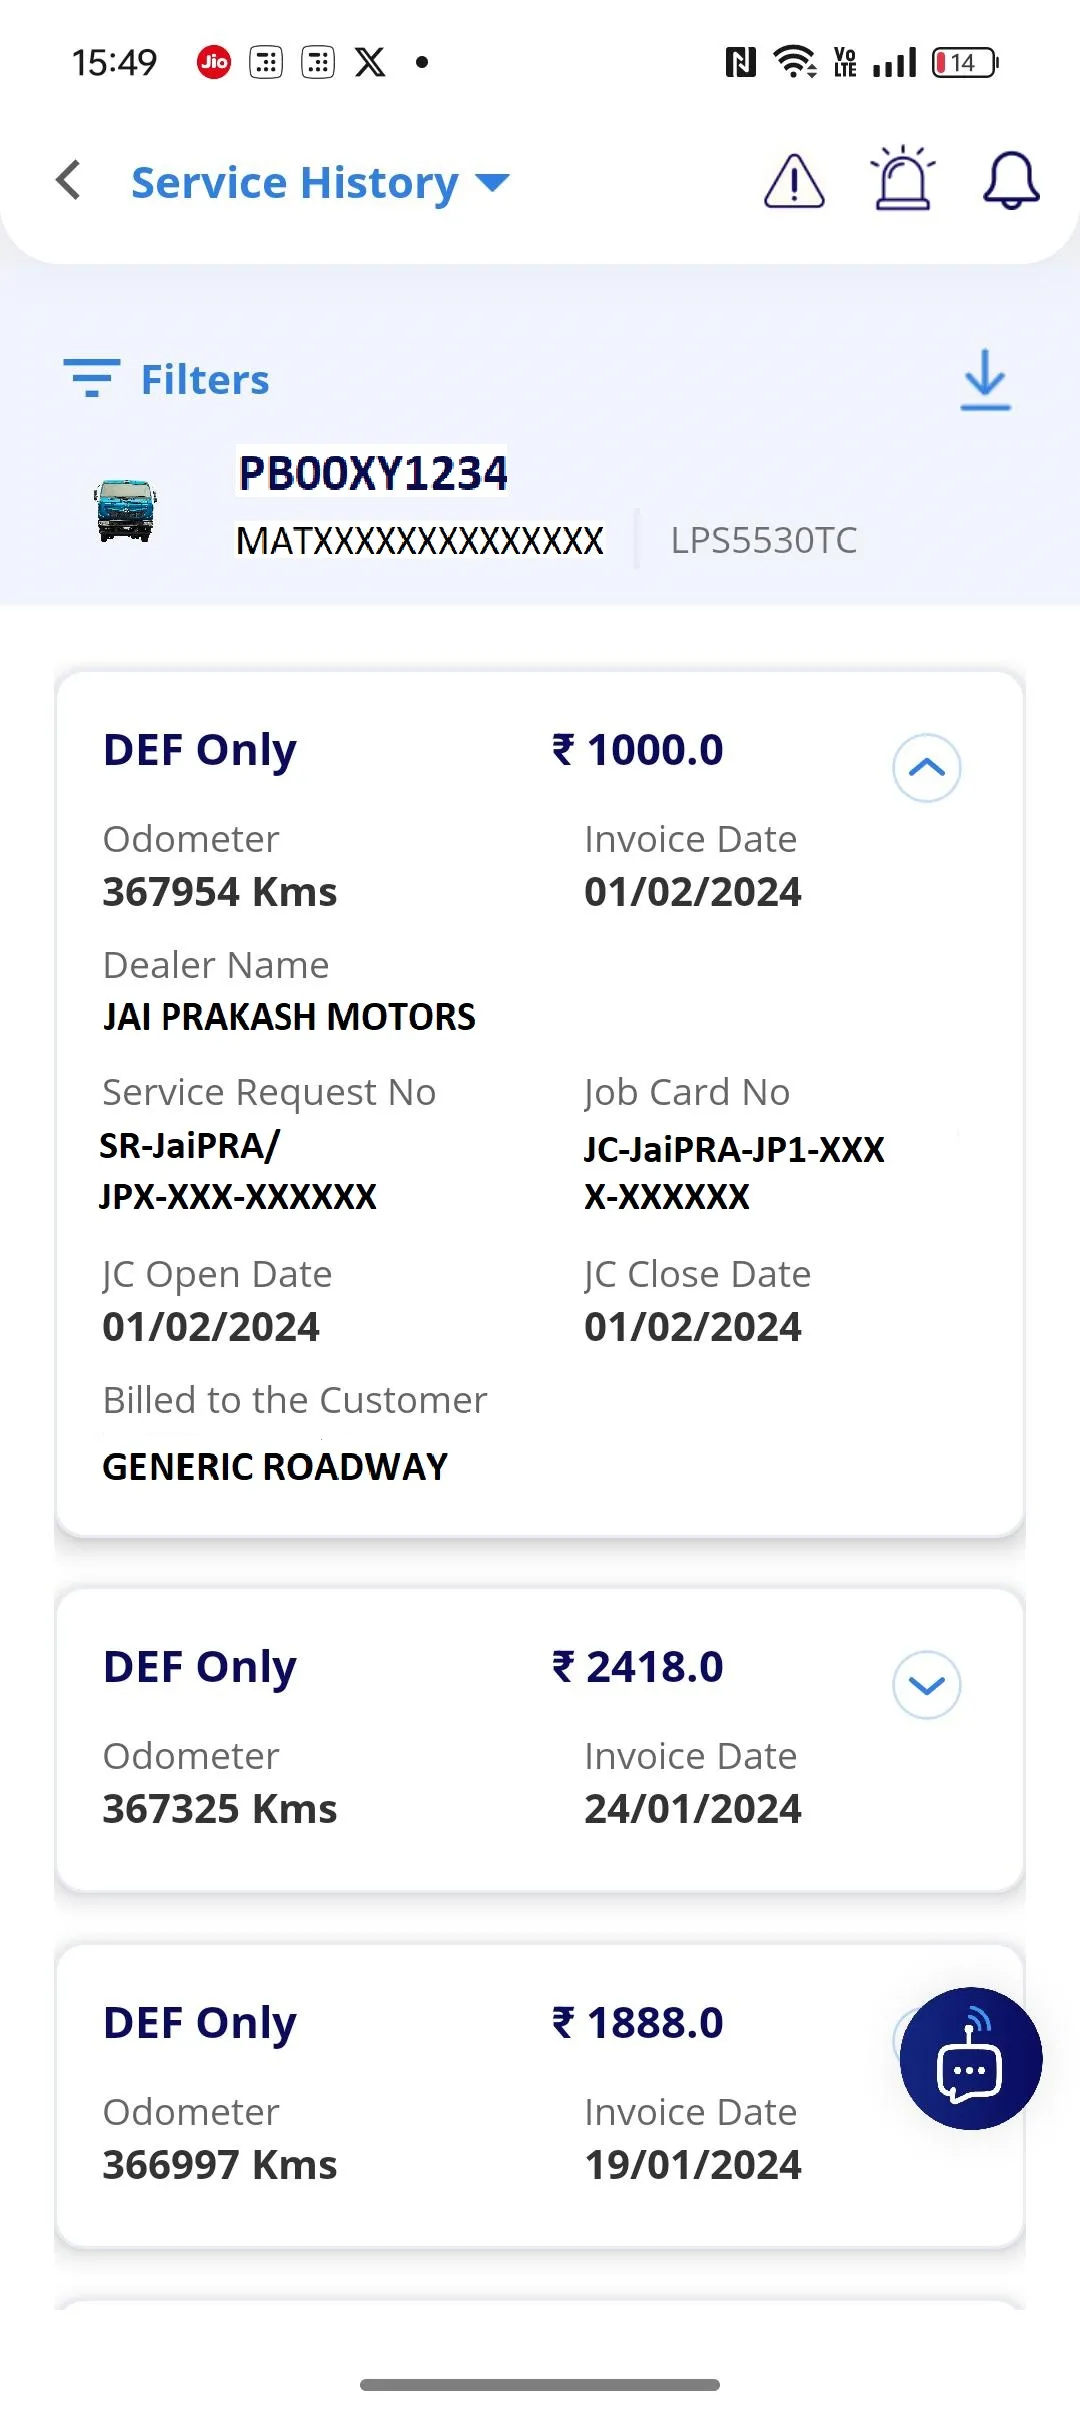
Task: Tap the X app icon in status bar
Action: coord(370,61)
